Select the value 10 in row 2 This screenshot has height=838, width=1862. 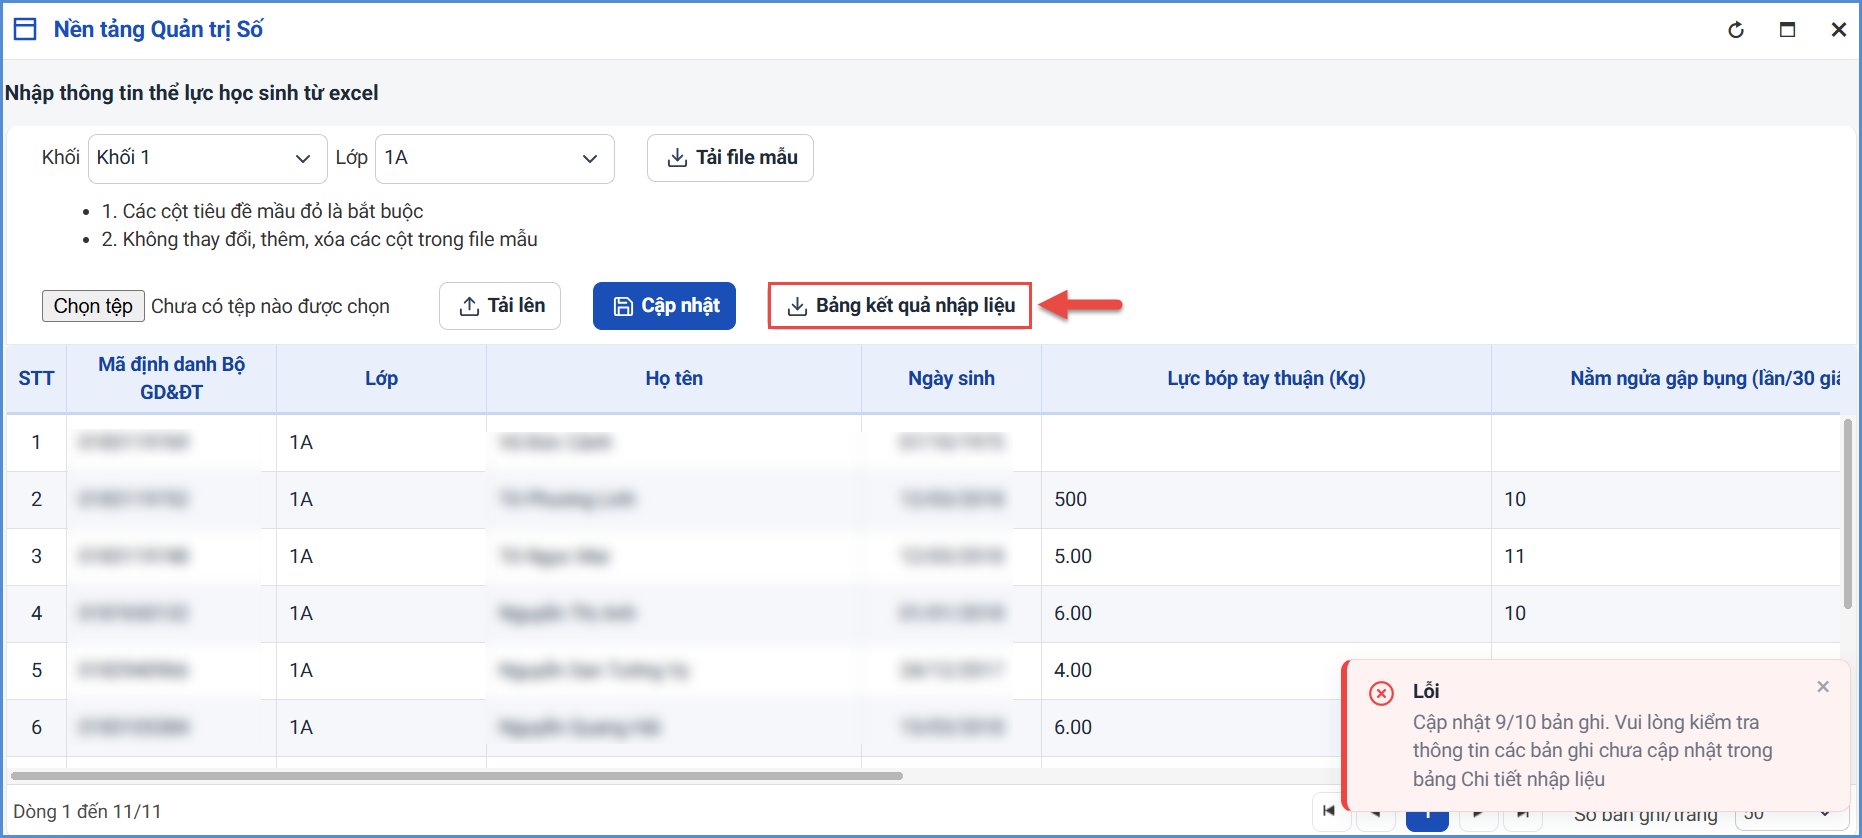coord(1666,500)
